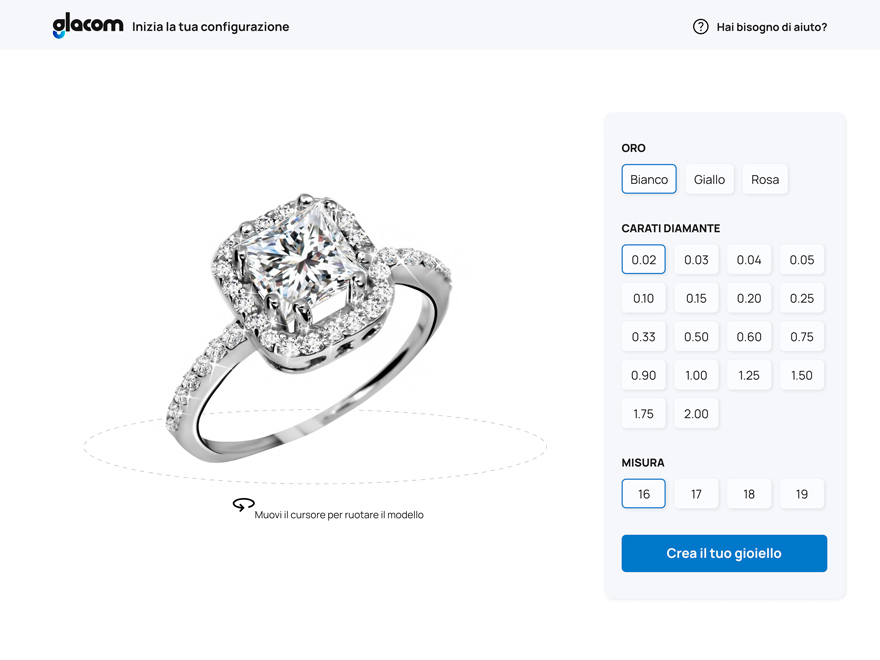The image size is (880, 660).
Task: Set ring size to 18
Action: [x=749, y=494]
